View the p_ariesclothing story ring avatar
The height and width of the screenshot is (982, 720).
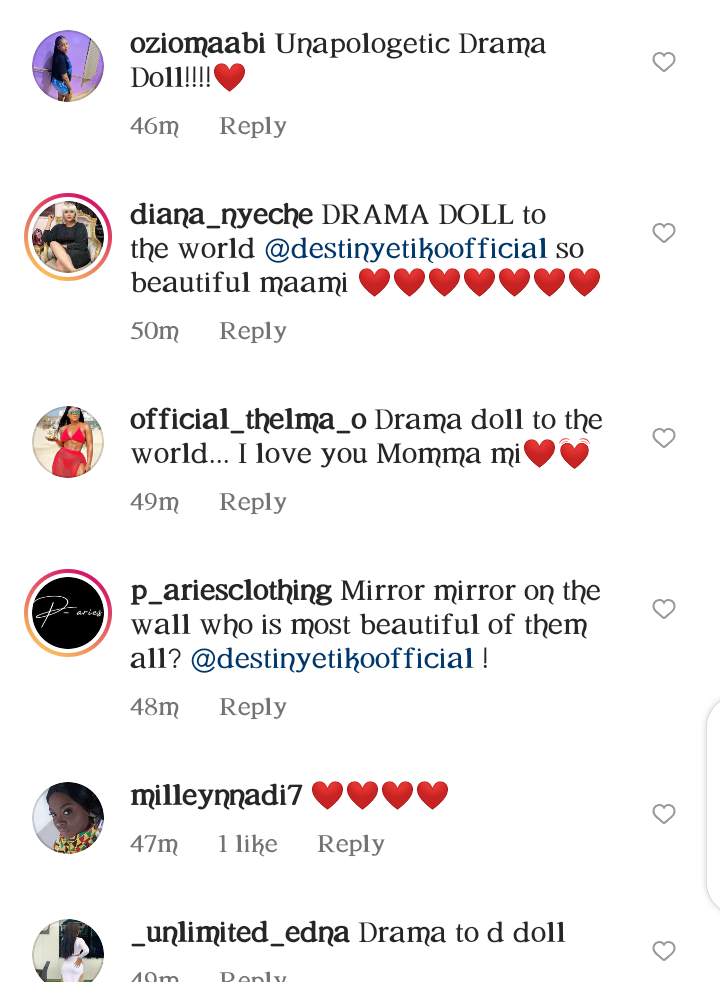point(68,612)
